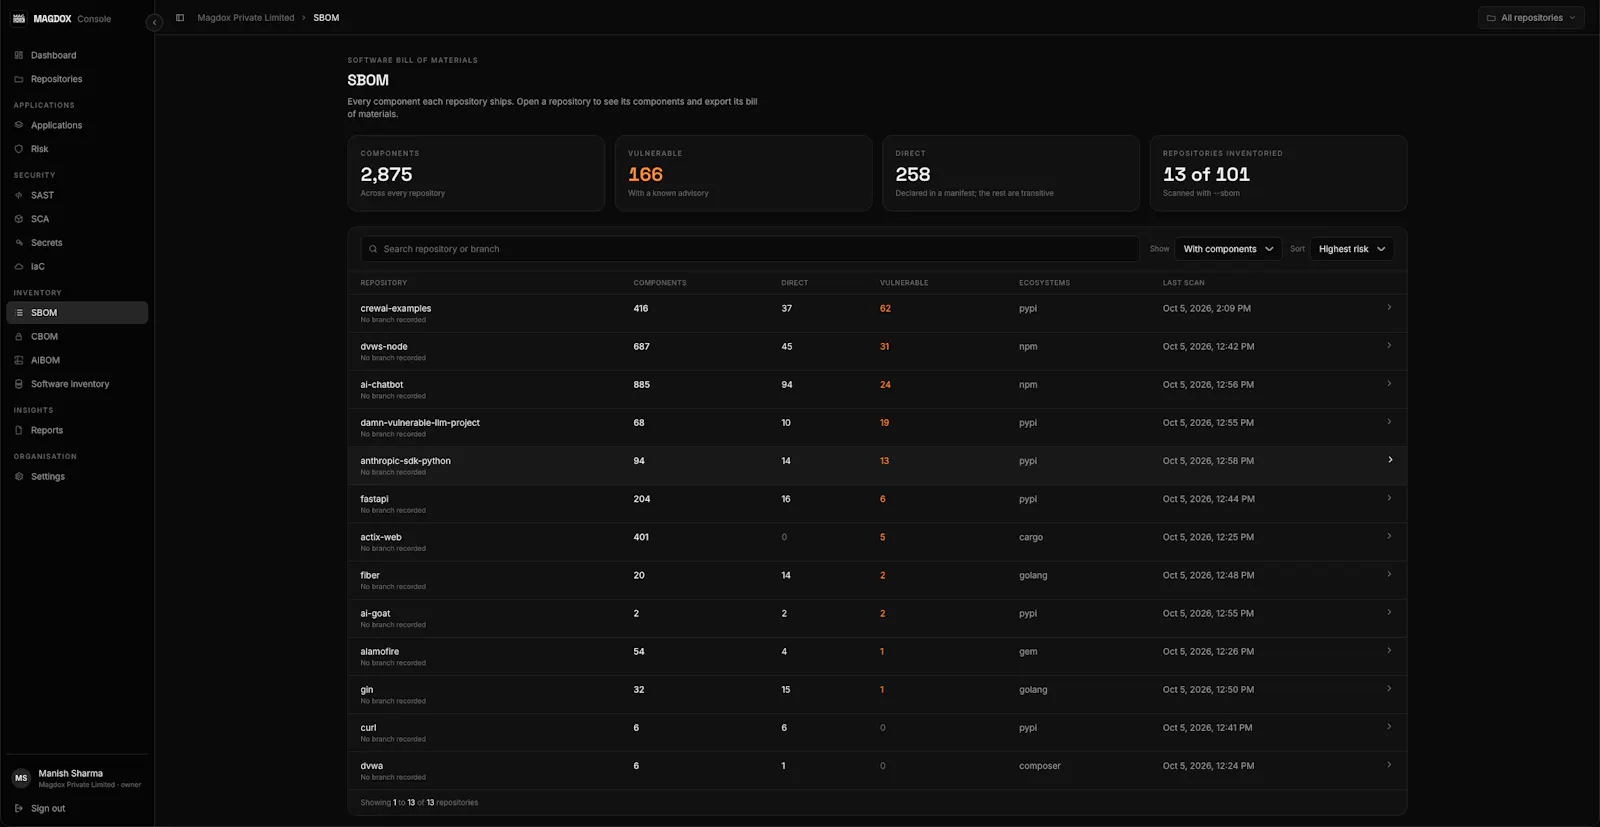Click the vulnerable count 62 for crewai-examples

pyautogui.click(x=885, y=309)
